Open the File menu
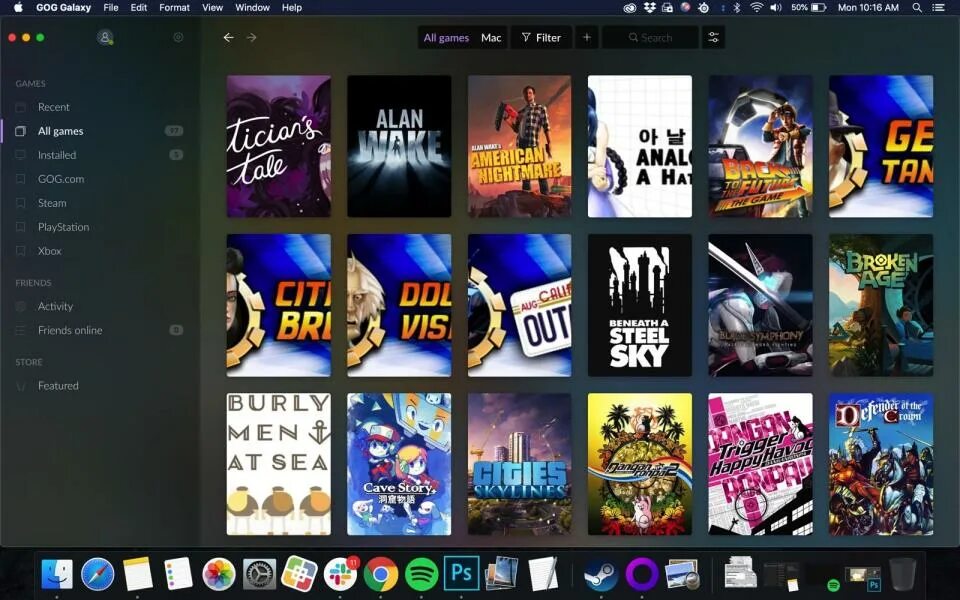The height and width of the screenshot is (600, 960). pos(111,7)
